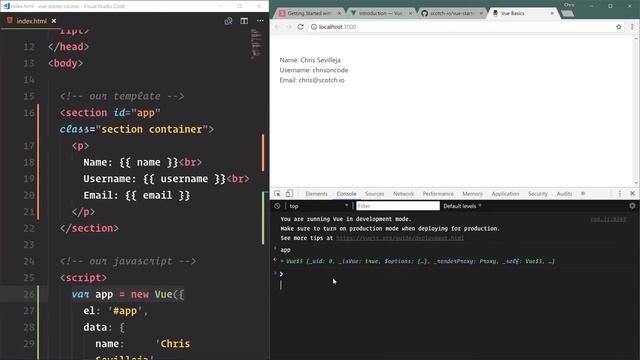This screenshot has width=640, height=360.
Task: Open the top execution context dropdown
Action: click(x=318, y=206)
